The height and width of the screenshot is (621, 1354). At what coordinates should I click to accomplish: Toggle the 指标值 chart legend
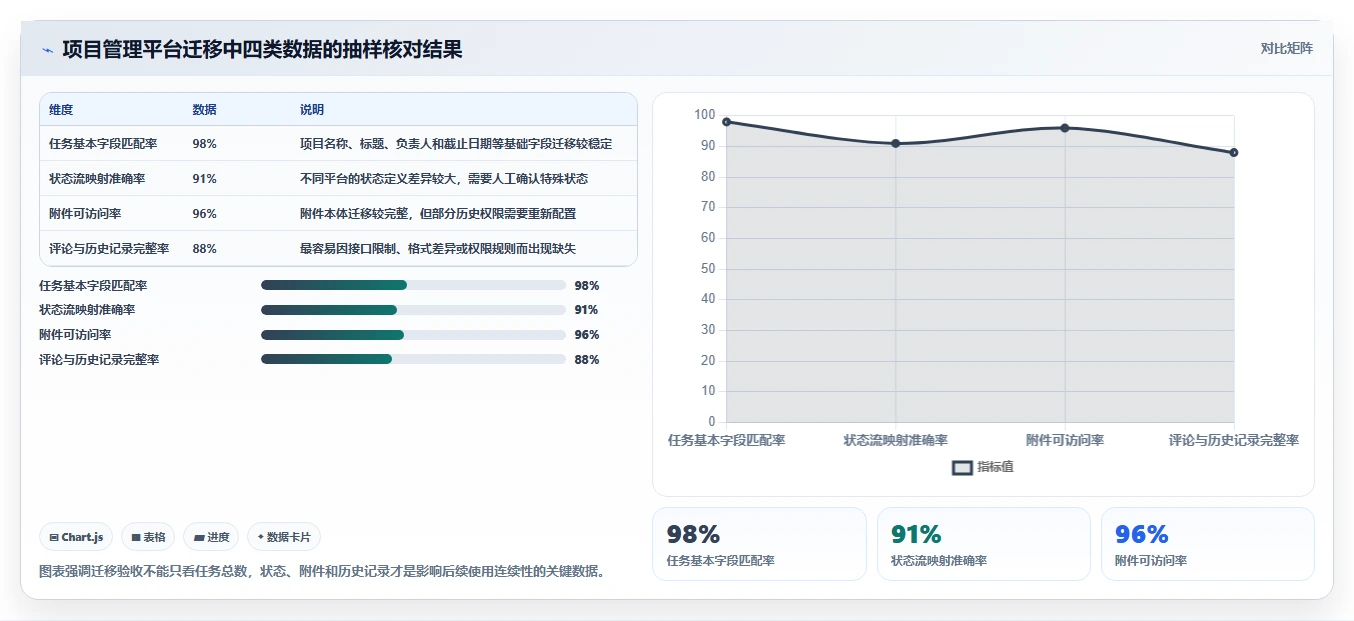click(983, 467)
